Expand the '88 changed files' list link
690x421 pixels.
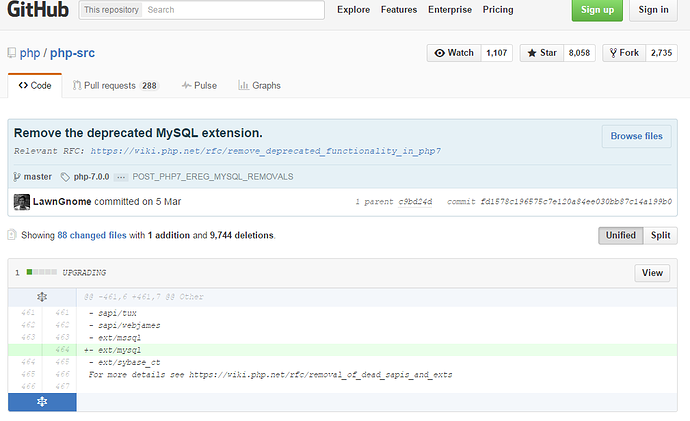(92, 235)
